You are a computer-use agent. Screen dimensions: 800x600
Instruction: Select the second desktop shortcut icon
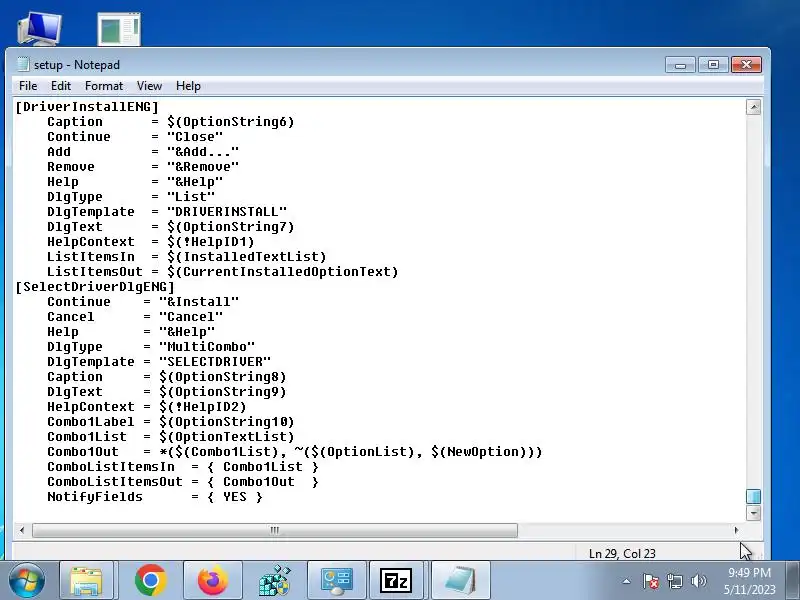(x=119, y=30)
